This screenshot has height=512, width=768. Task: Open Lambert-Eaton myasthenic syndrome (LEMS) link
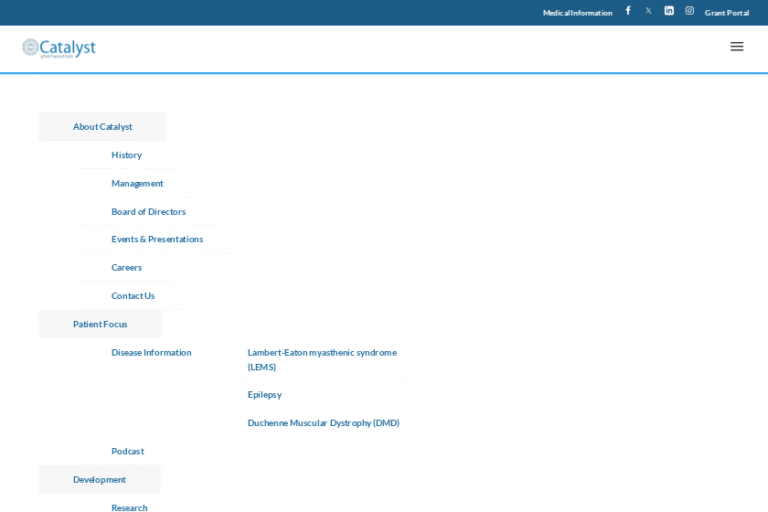[321, 359]
